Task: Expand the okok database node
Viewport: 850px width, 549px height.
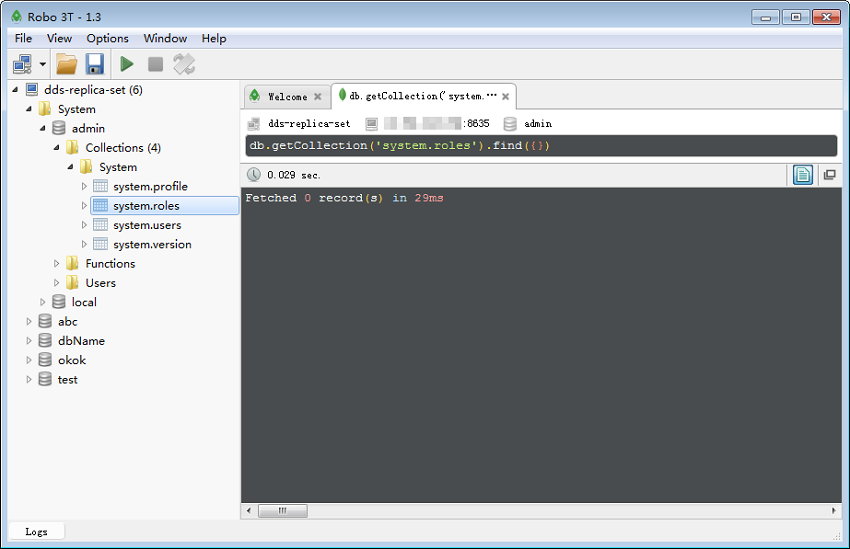Action: click(x=29, y=360)
